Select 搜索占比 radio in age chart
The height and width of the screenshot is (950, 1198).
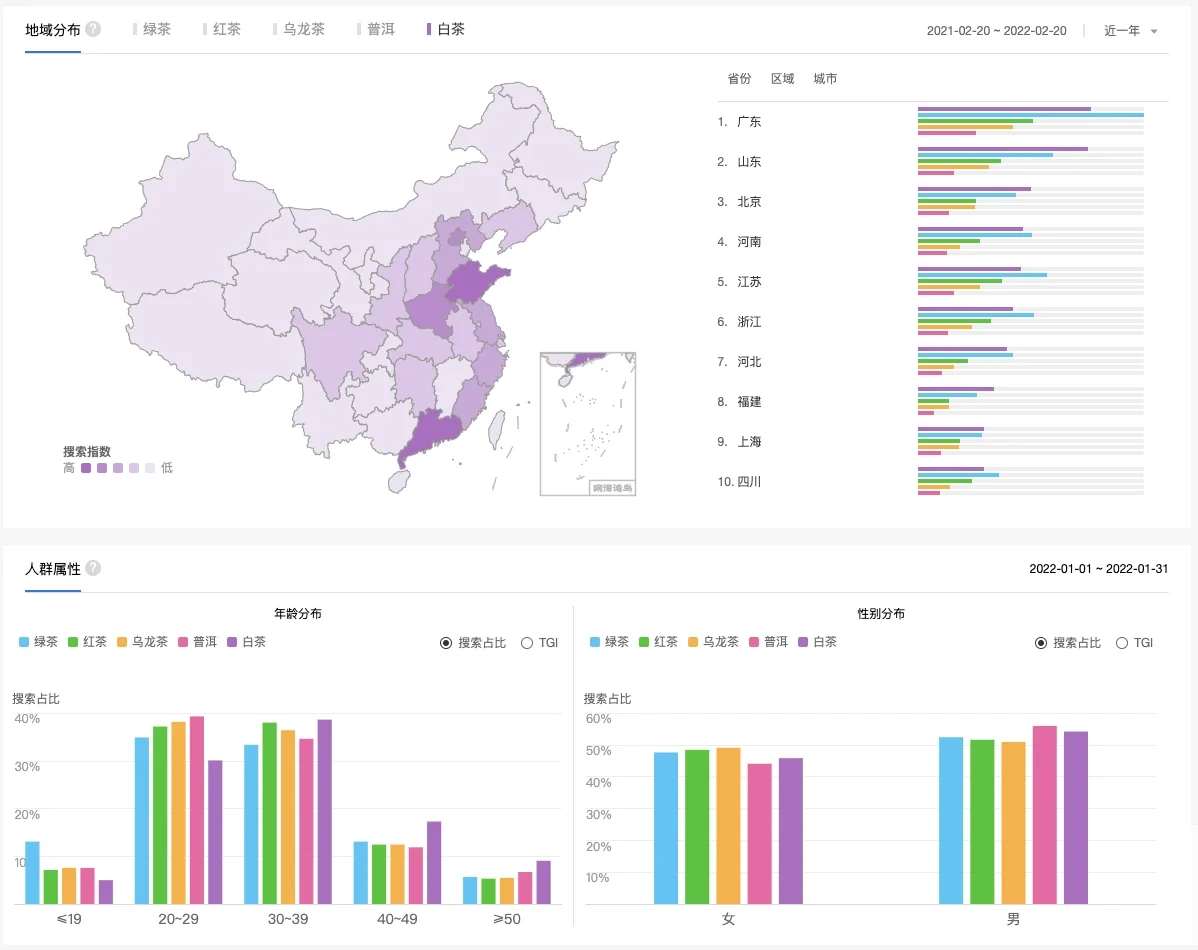473,643
